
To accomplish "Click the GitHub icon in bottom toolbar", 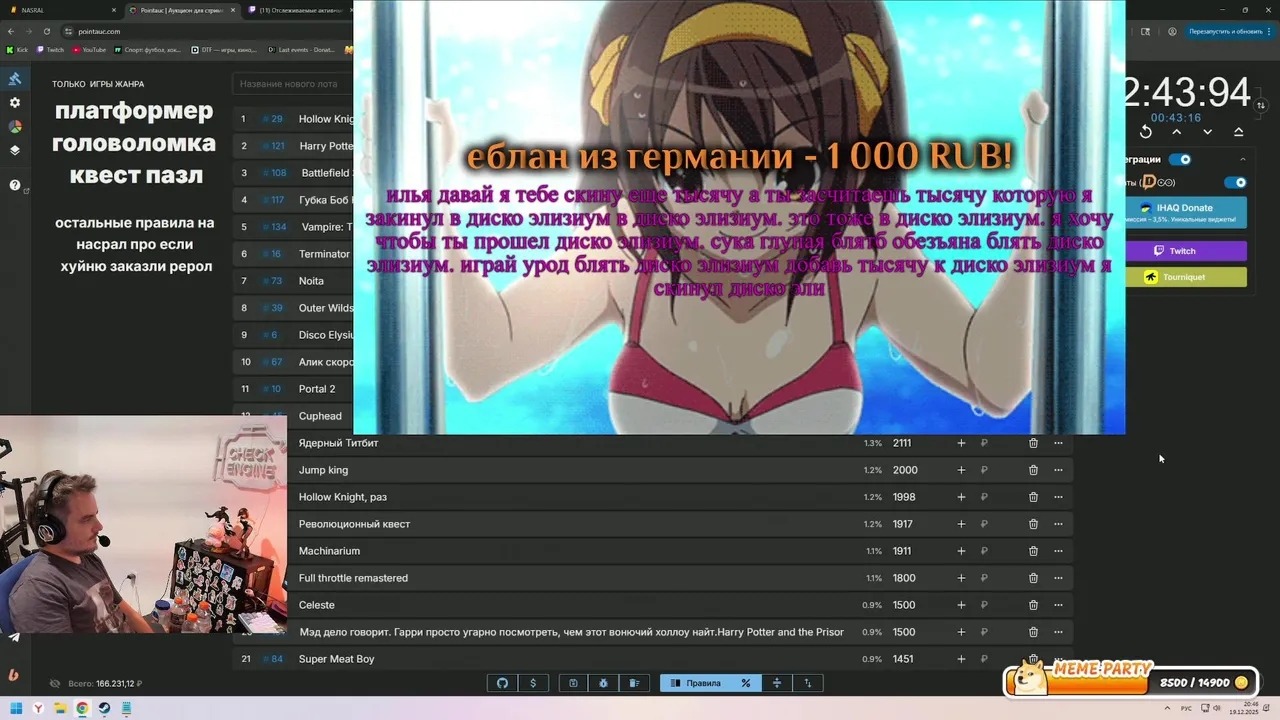I will tap(502, 683).
